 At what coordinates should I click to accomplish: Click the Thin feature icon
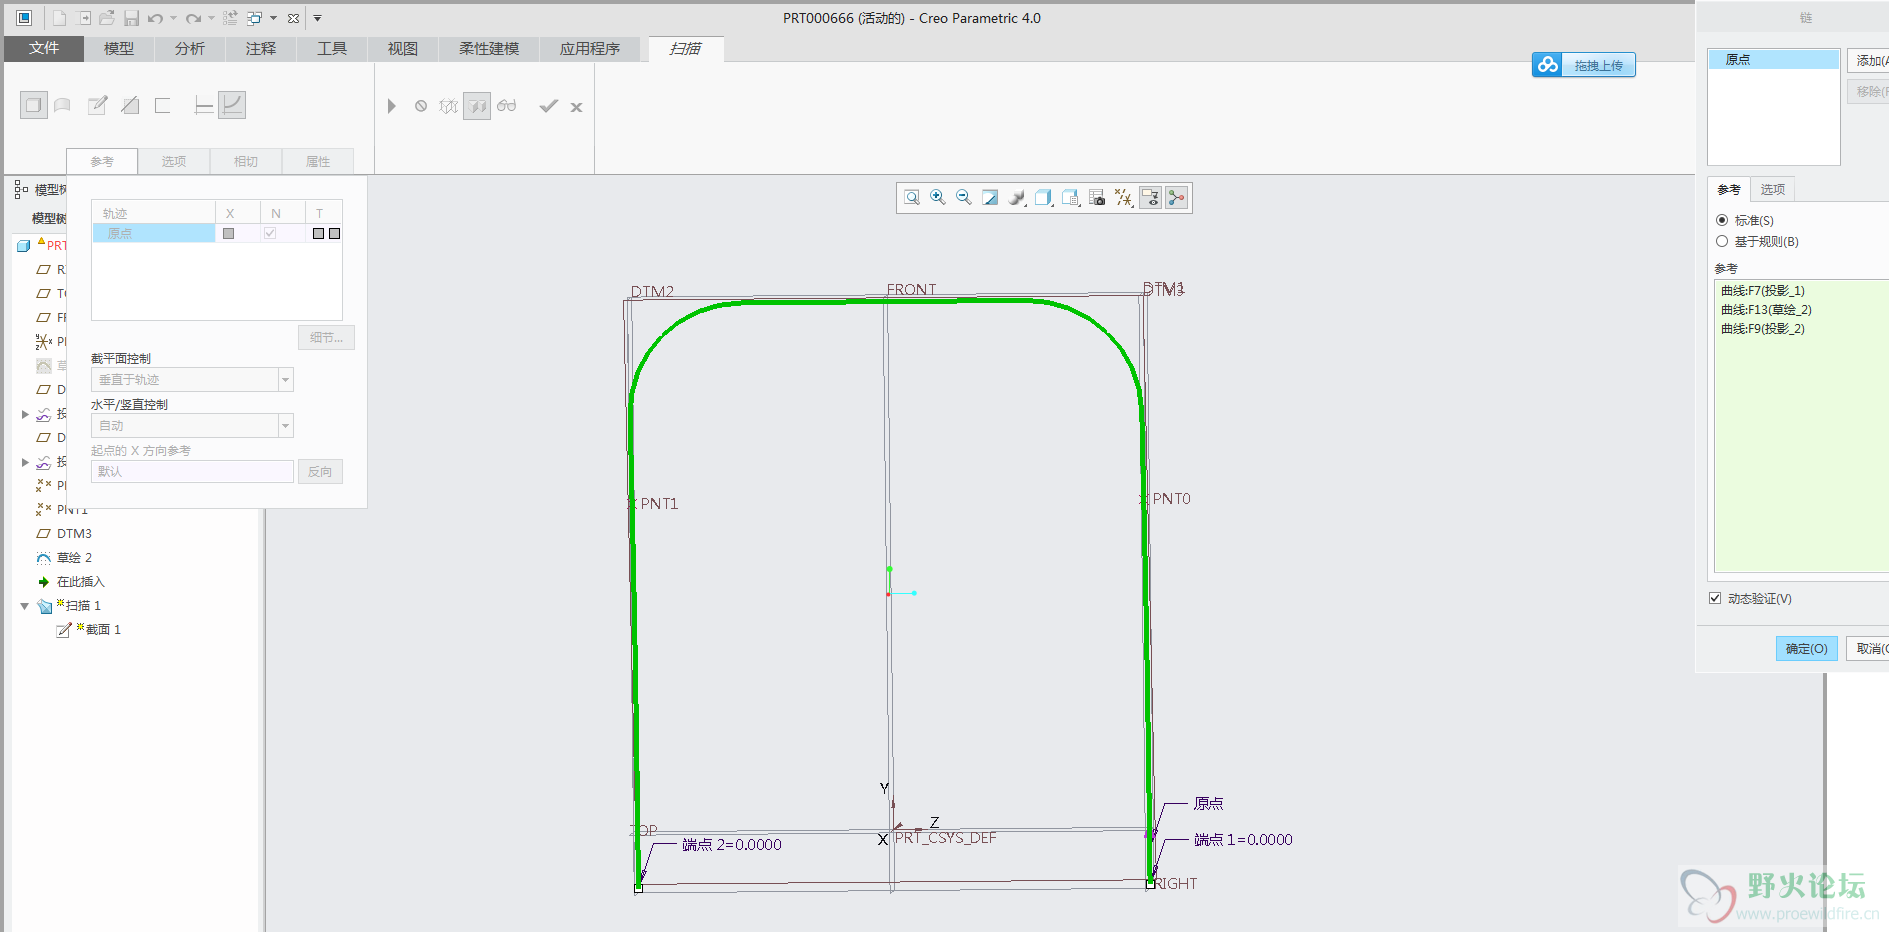pyautogui.click(x=163, y=105)
